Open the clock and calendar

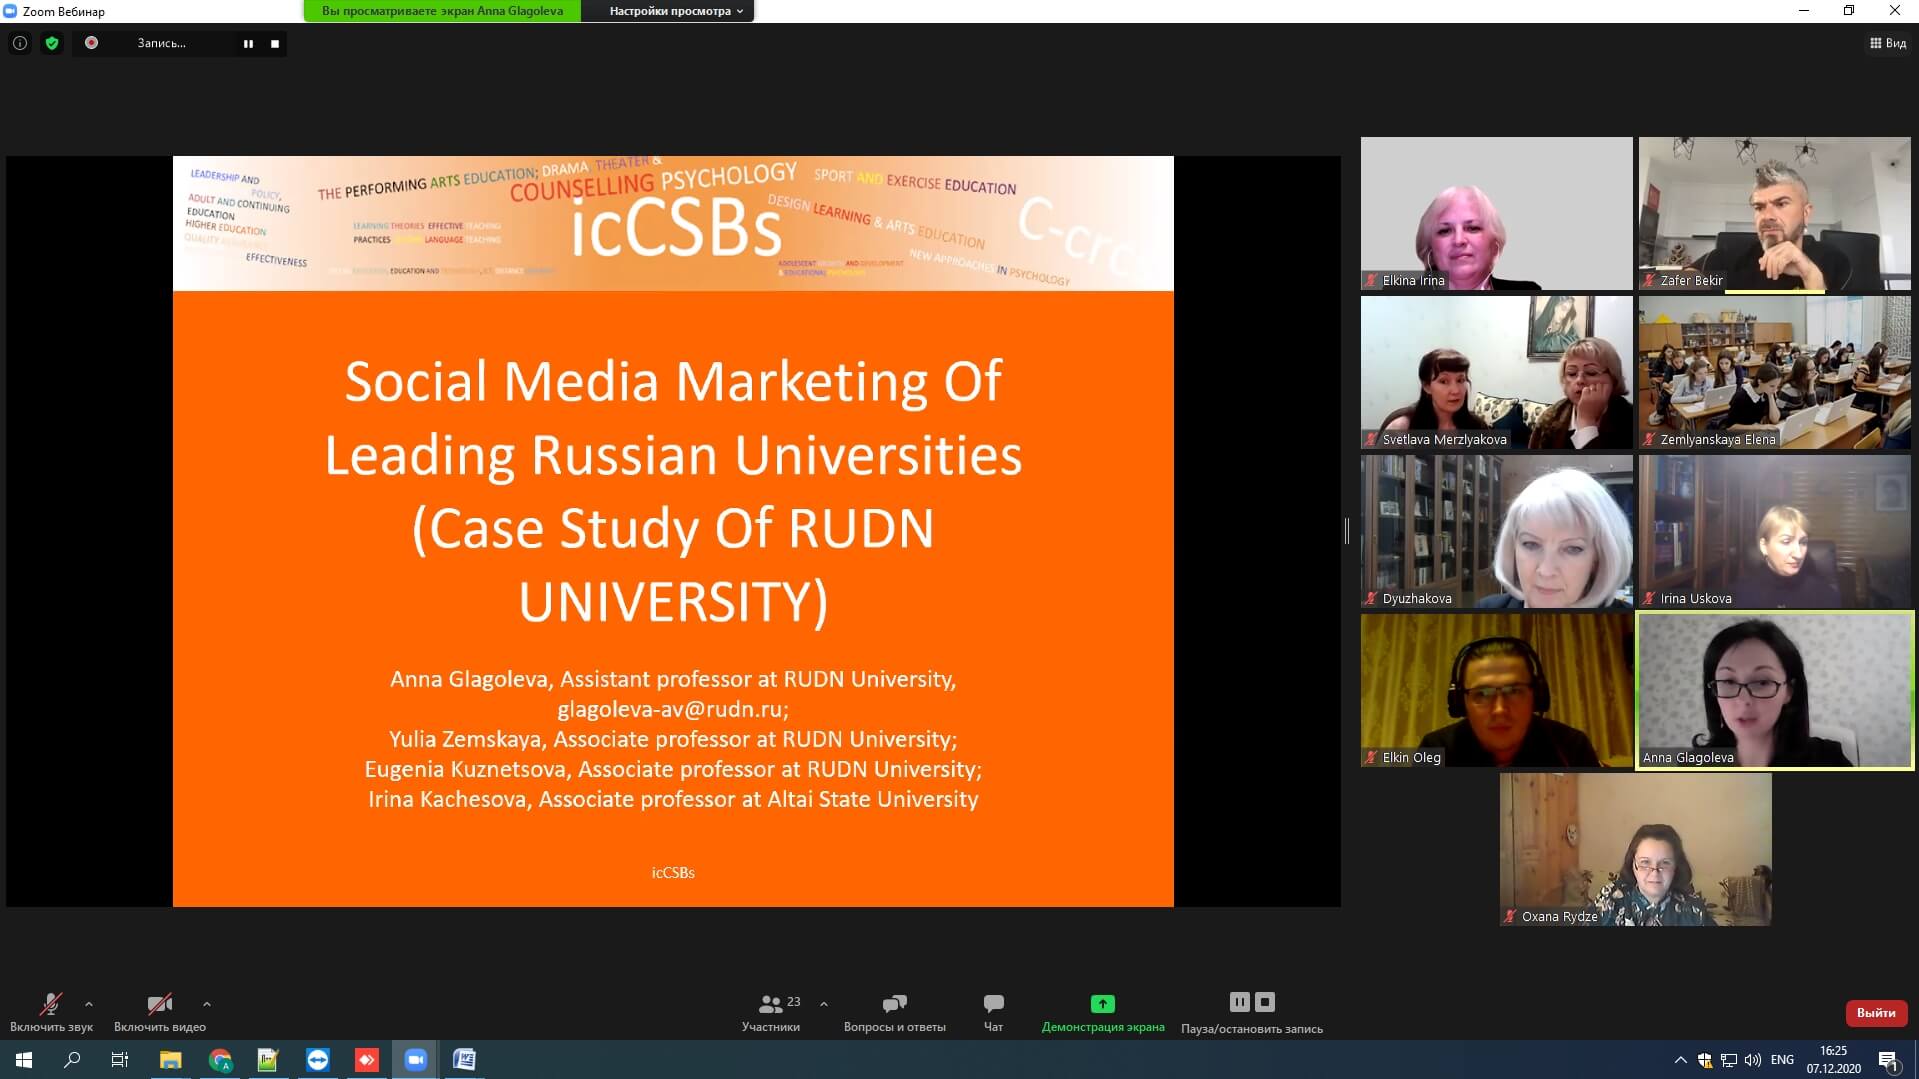(1833, 1059)
